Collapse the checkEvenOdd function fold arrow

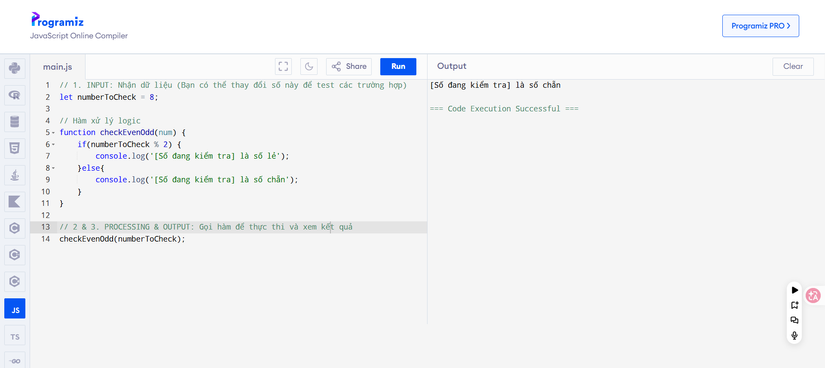coord(54,133)
